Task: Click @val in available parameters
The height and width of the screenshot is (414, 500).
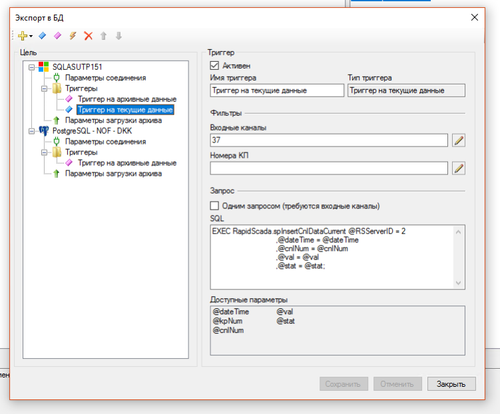Action: (285, 312)
